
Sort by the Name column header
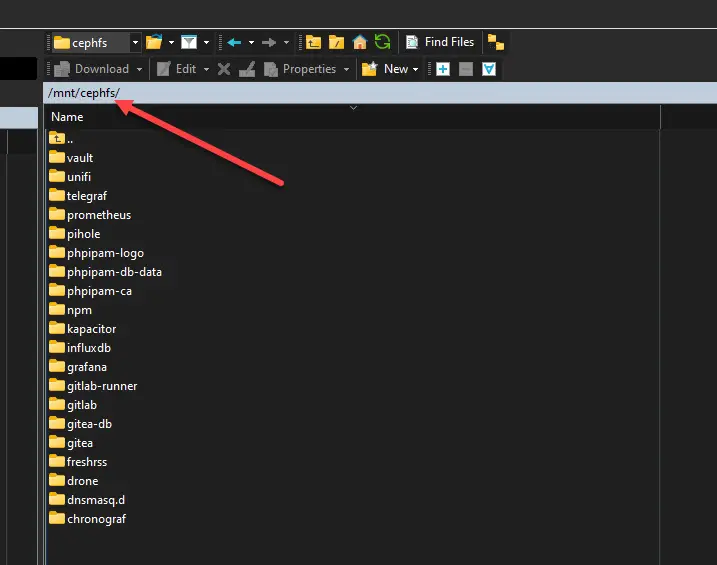(x=352, y=117)
